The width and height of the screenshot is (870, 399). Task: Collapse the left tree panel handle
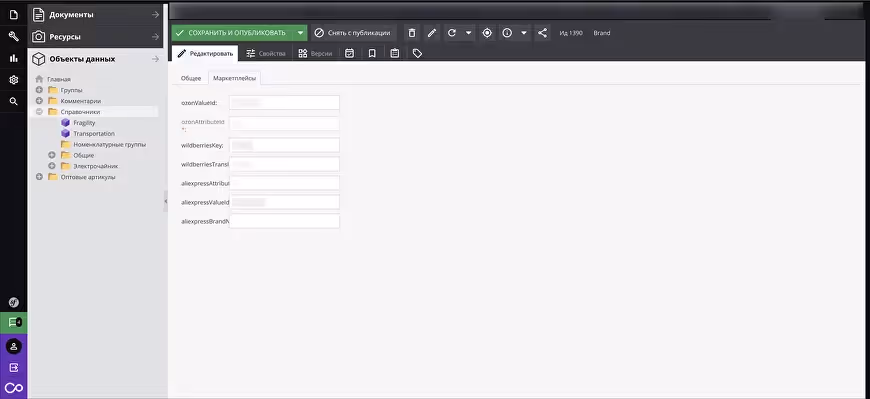coord(165,201)
